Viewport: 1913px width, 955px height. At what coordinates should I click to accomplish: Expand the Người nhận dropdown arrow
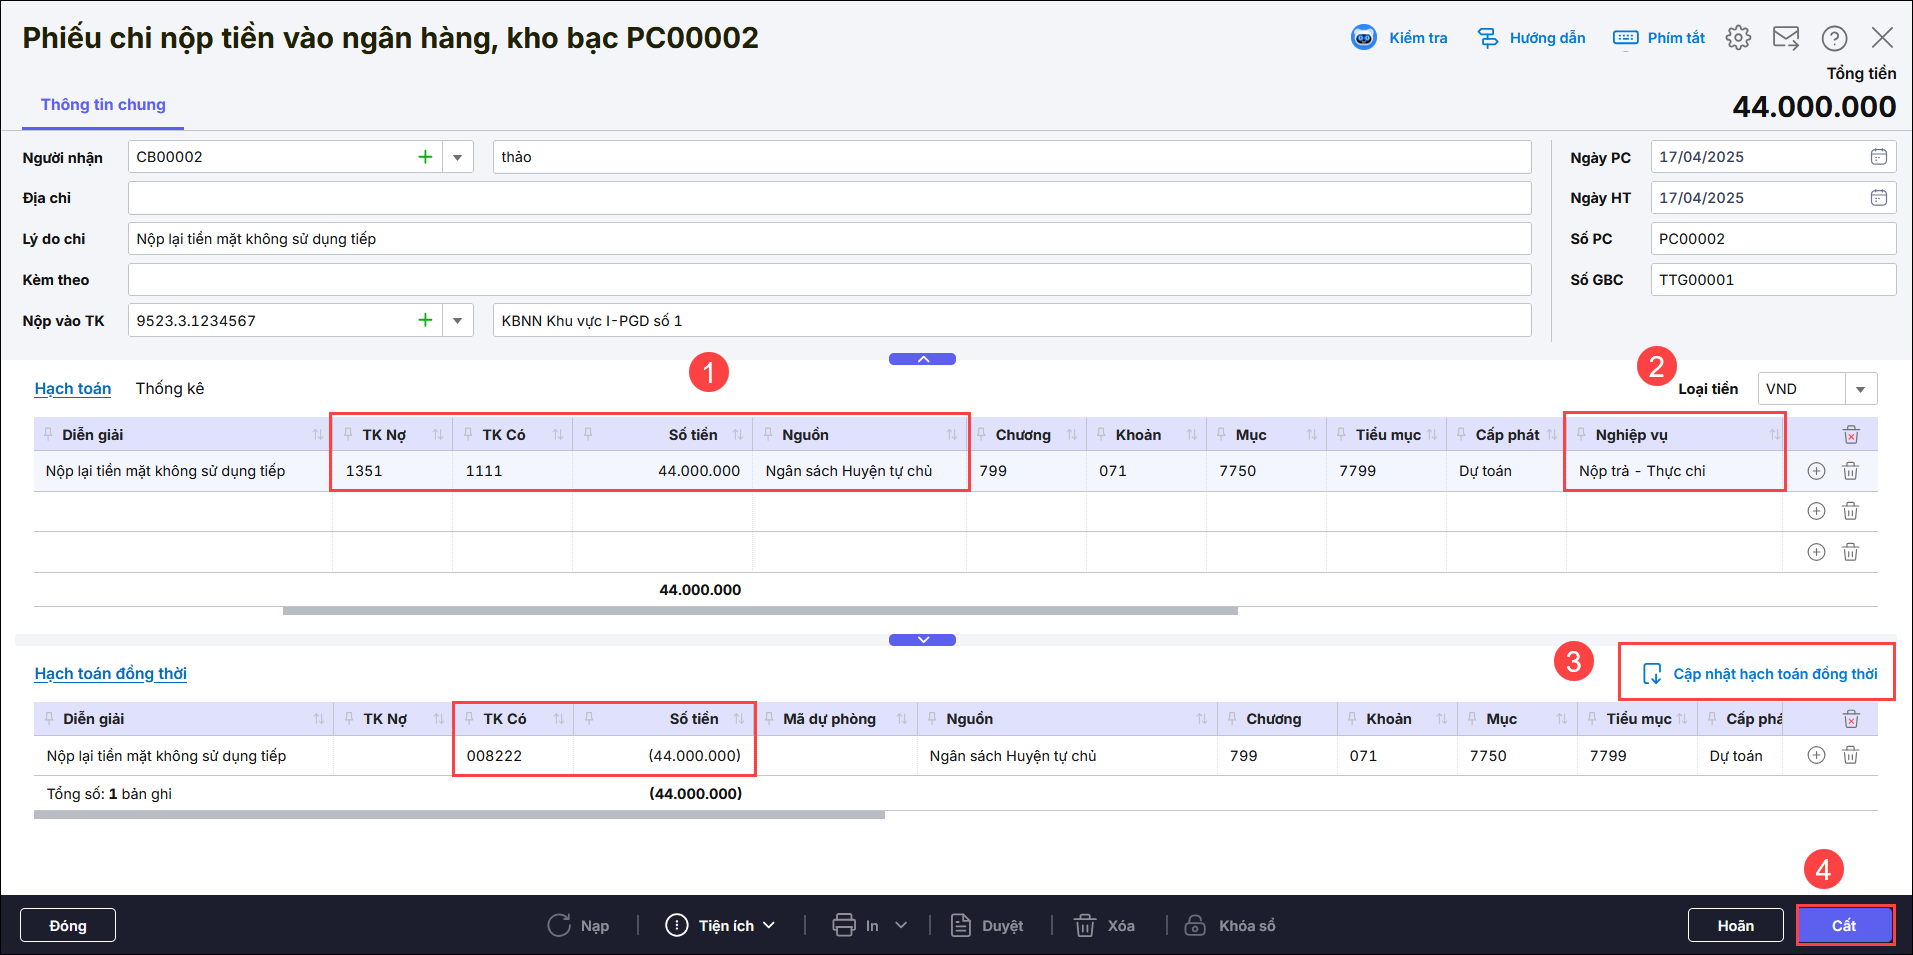pyautogui.click(x=457, y=157)
